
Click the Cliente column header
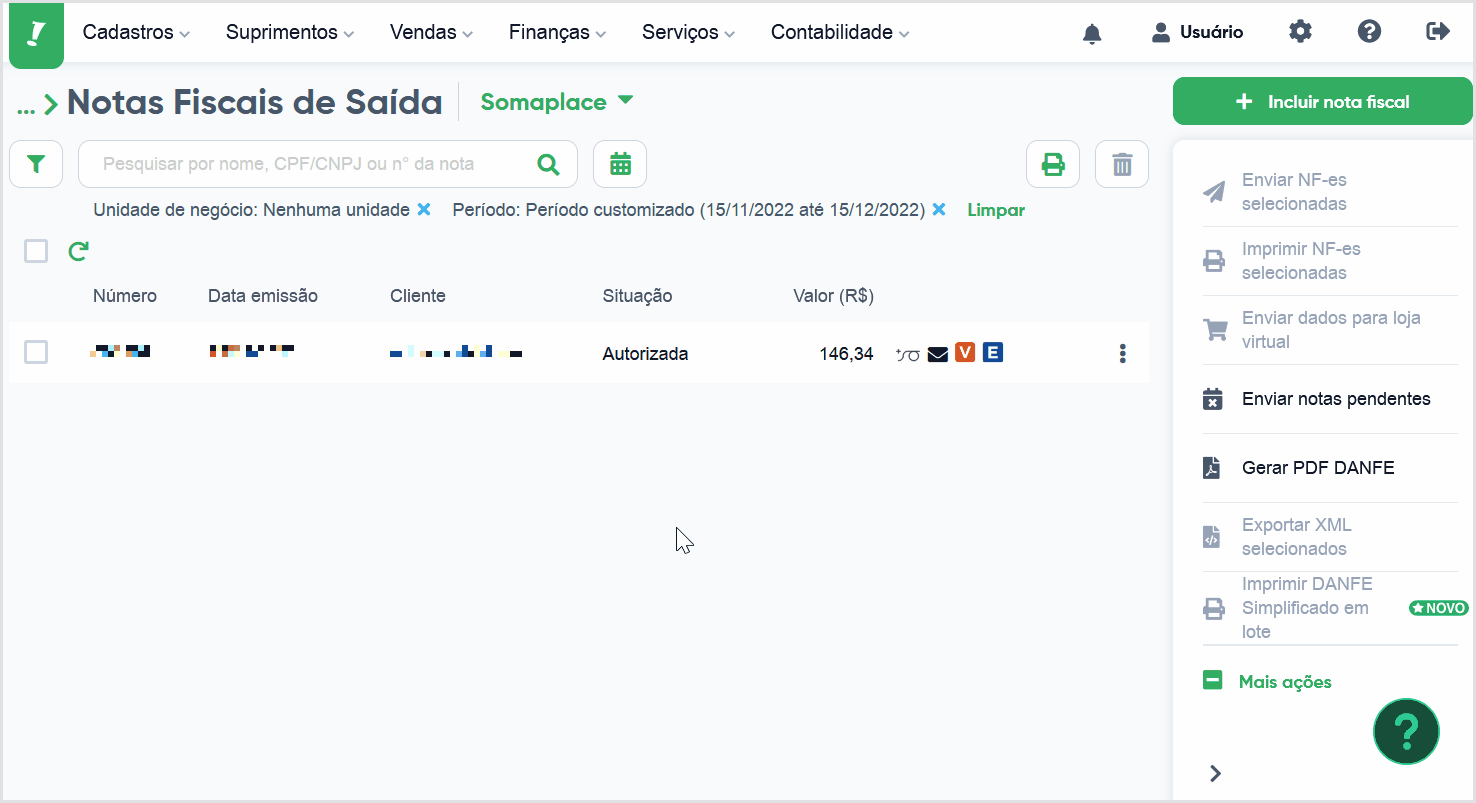click(x=418, y=296)
